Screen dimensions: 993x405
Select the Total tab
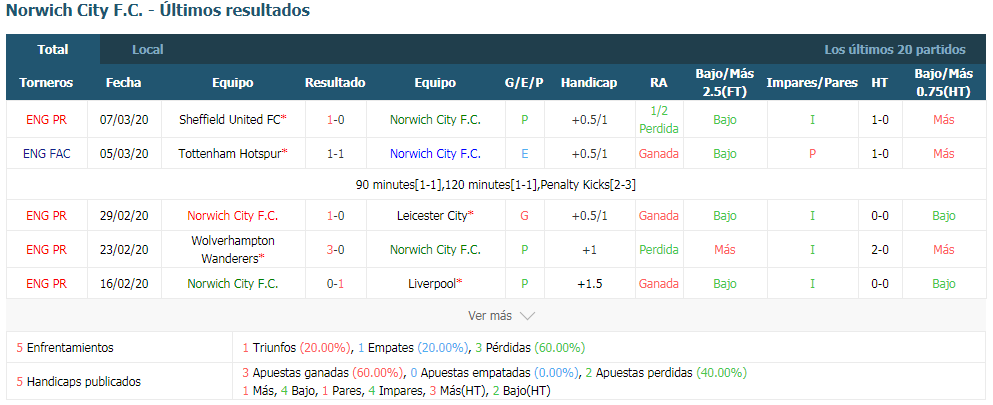click(53, 49)
